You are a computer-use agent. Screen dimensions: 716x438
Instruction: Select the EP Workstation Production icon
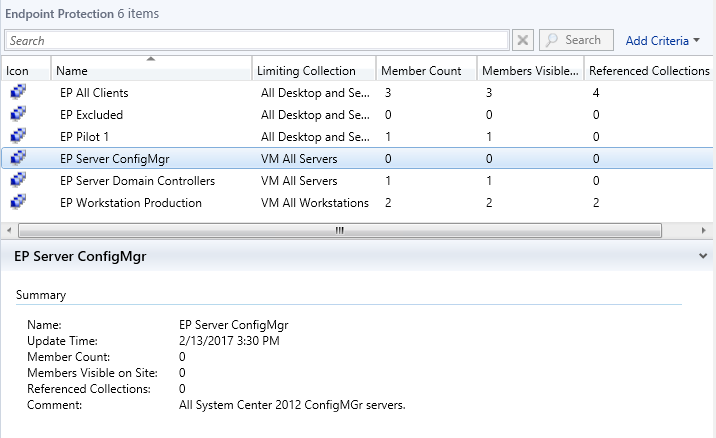click(18, 203)
